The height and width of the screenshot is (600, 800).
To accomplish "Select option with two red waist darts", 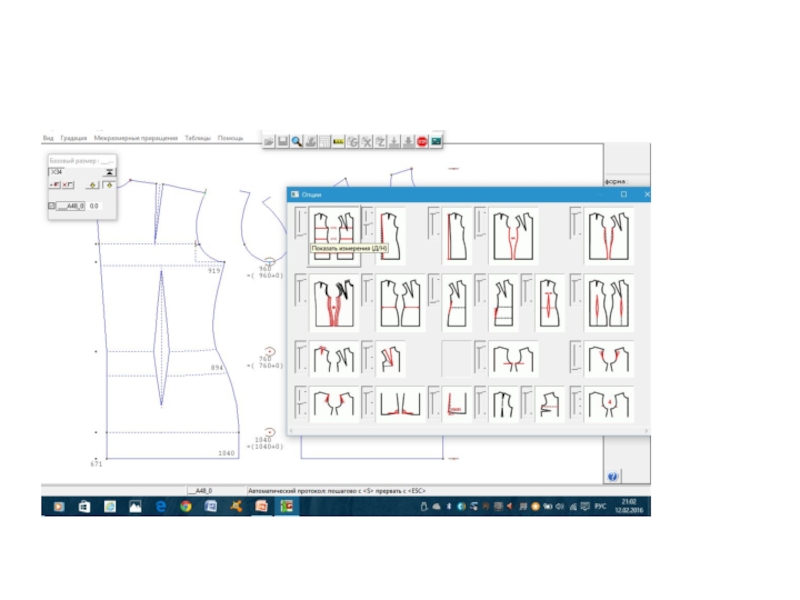I will [609, 303].
